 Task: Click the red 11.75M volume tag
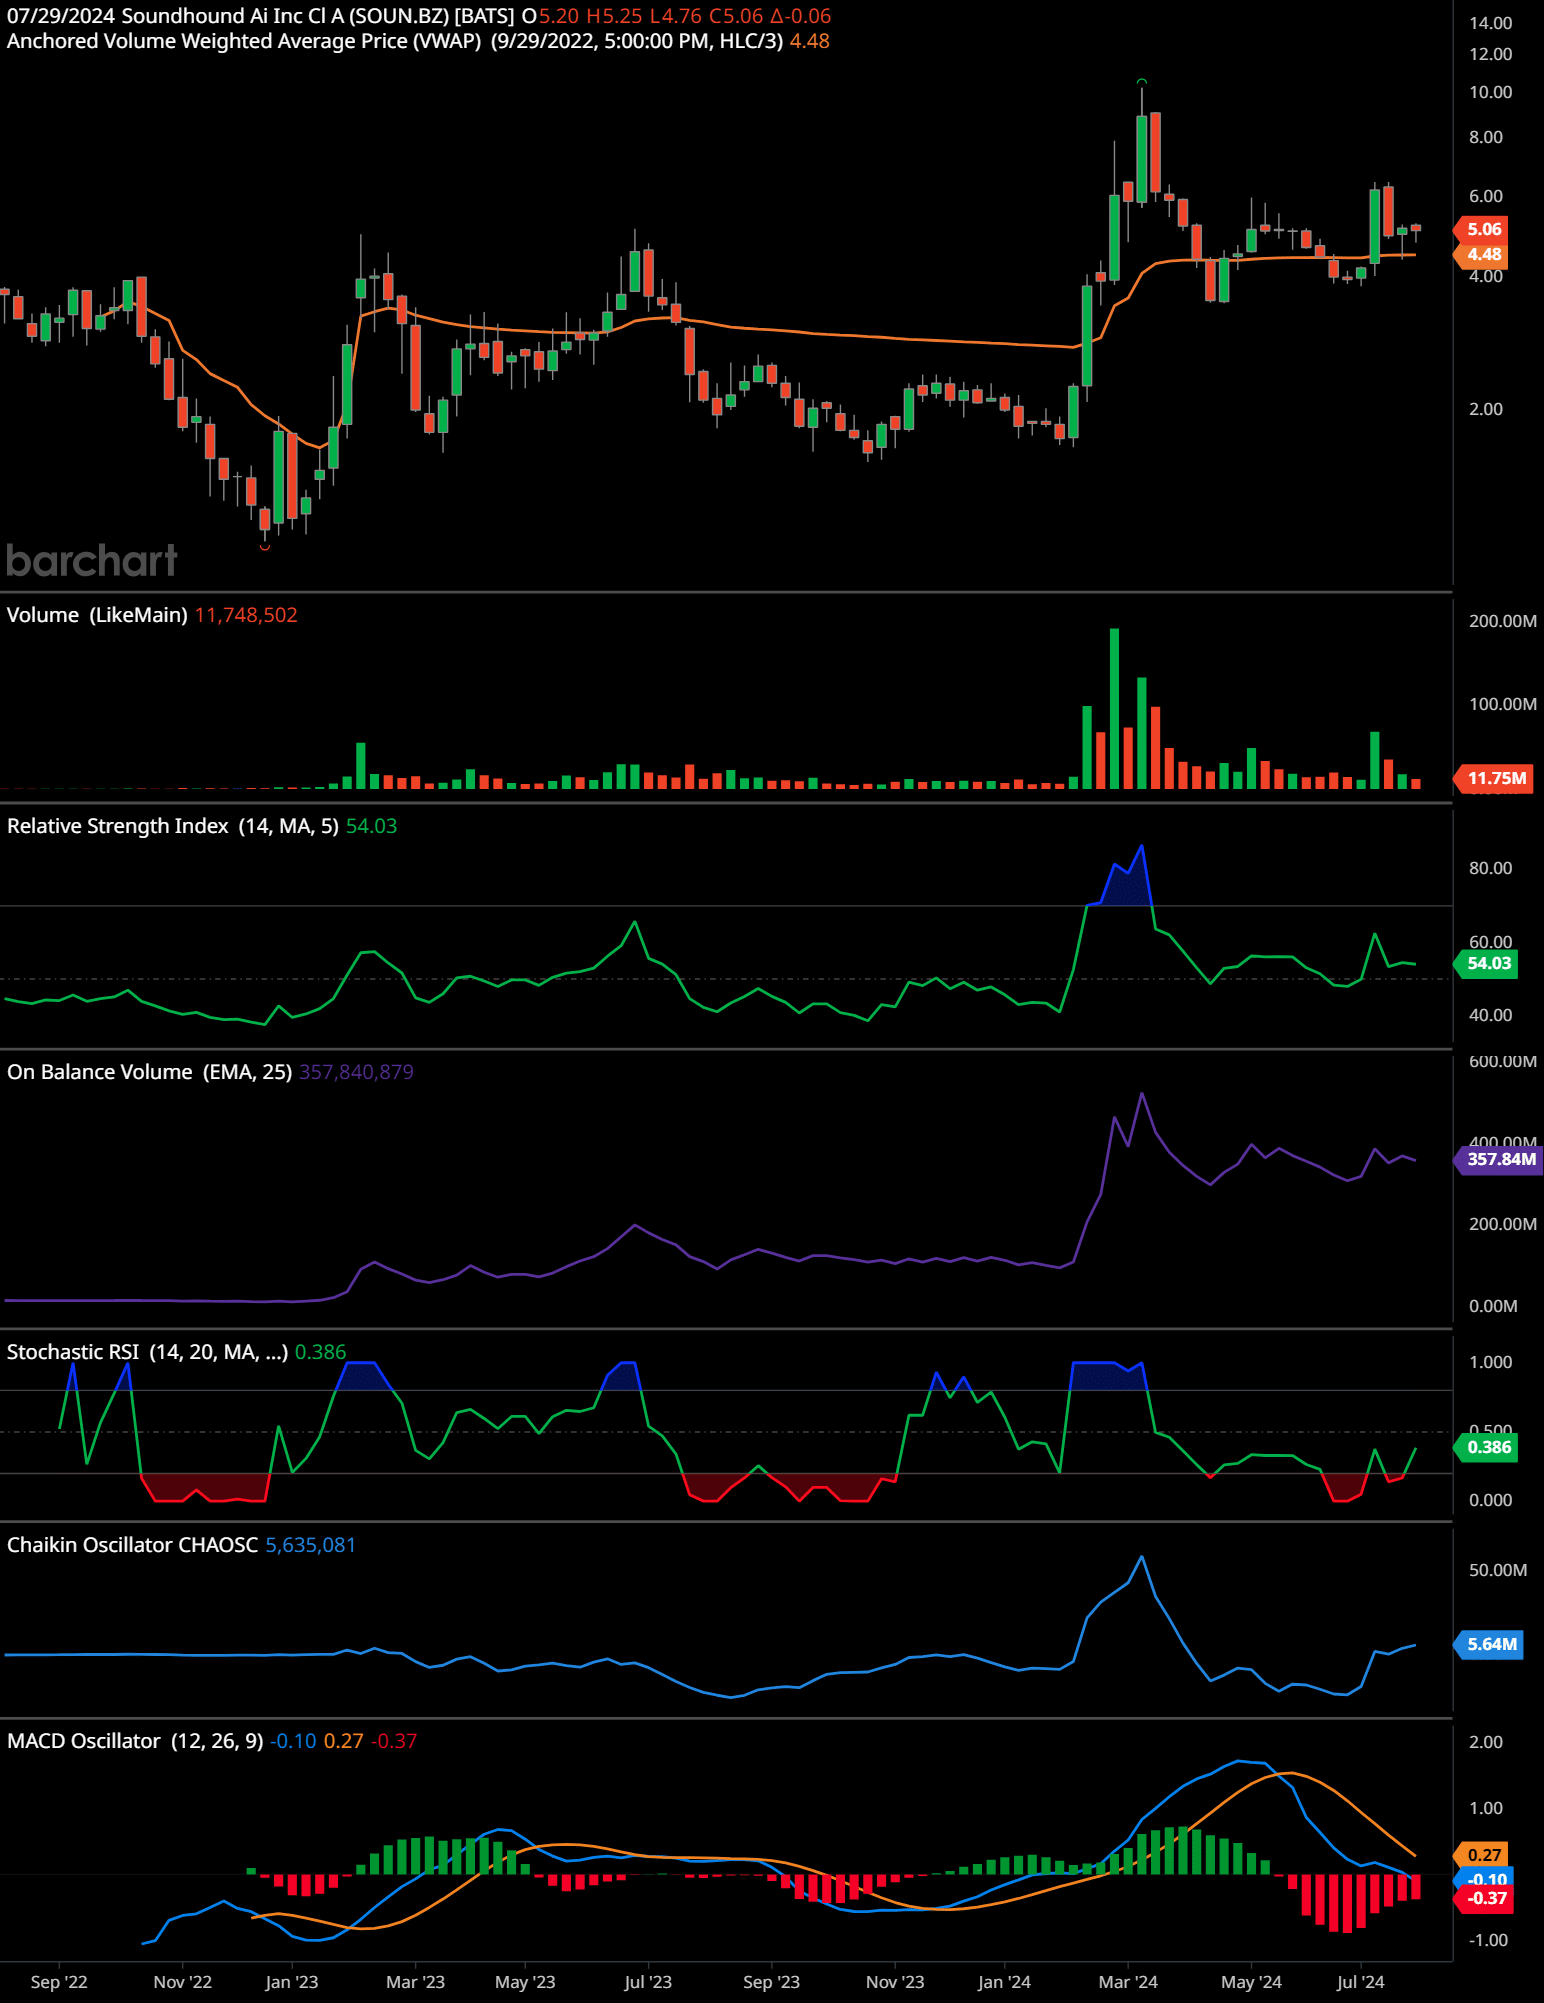pyautogui.click(x=1495, y=778)
